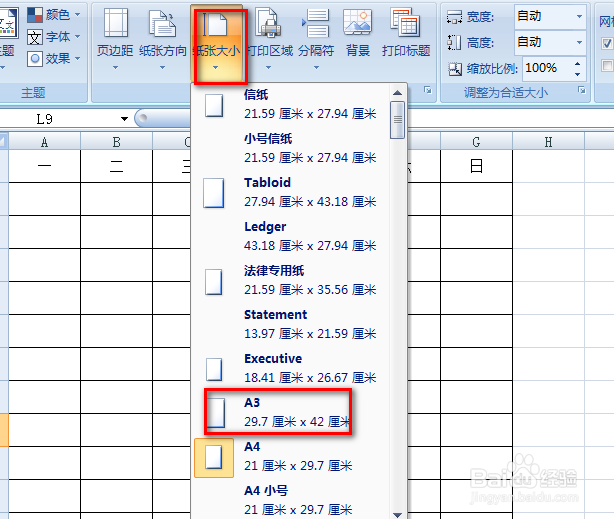Click the paper size list scroll up arrow
This screenshot has height=519, width=614.
397,93
